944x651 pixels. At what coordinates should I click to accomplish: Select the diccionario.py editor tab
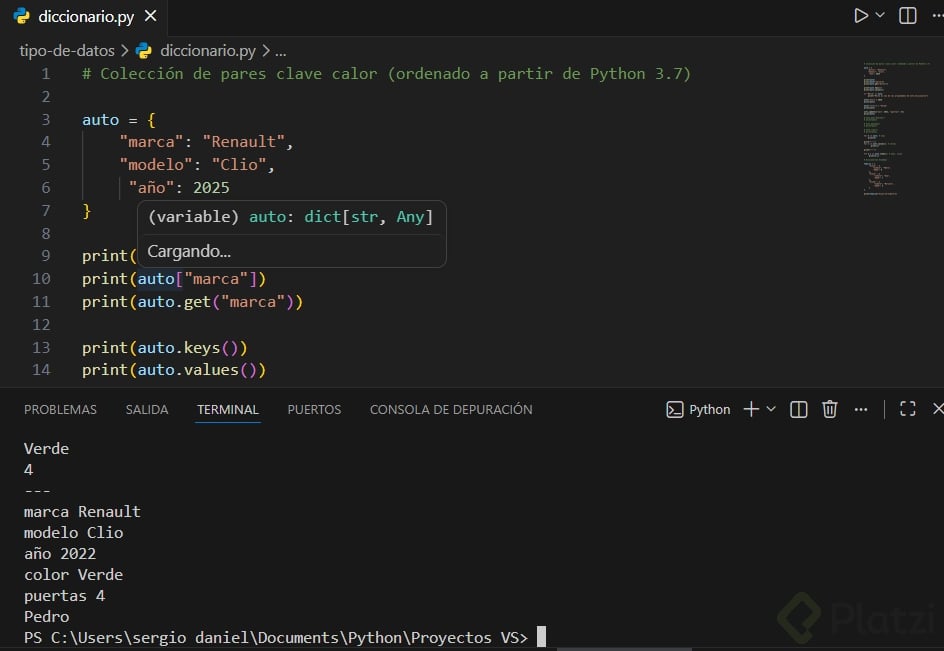[x=85, y=17]
